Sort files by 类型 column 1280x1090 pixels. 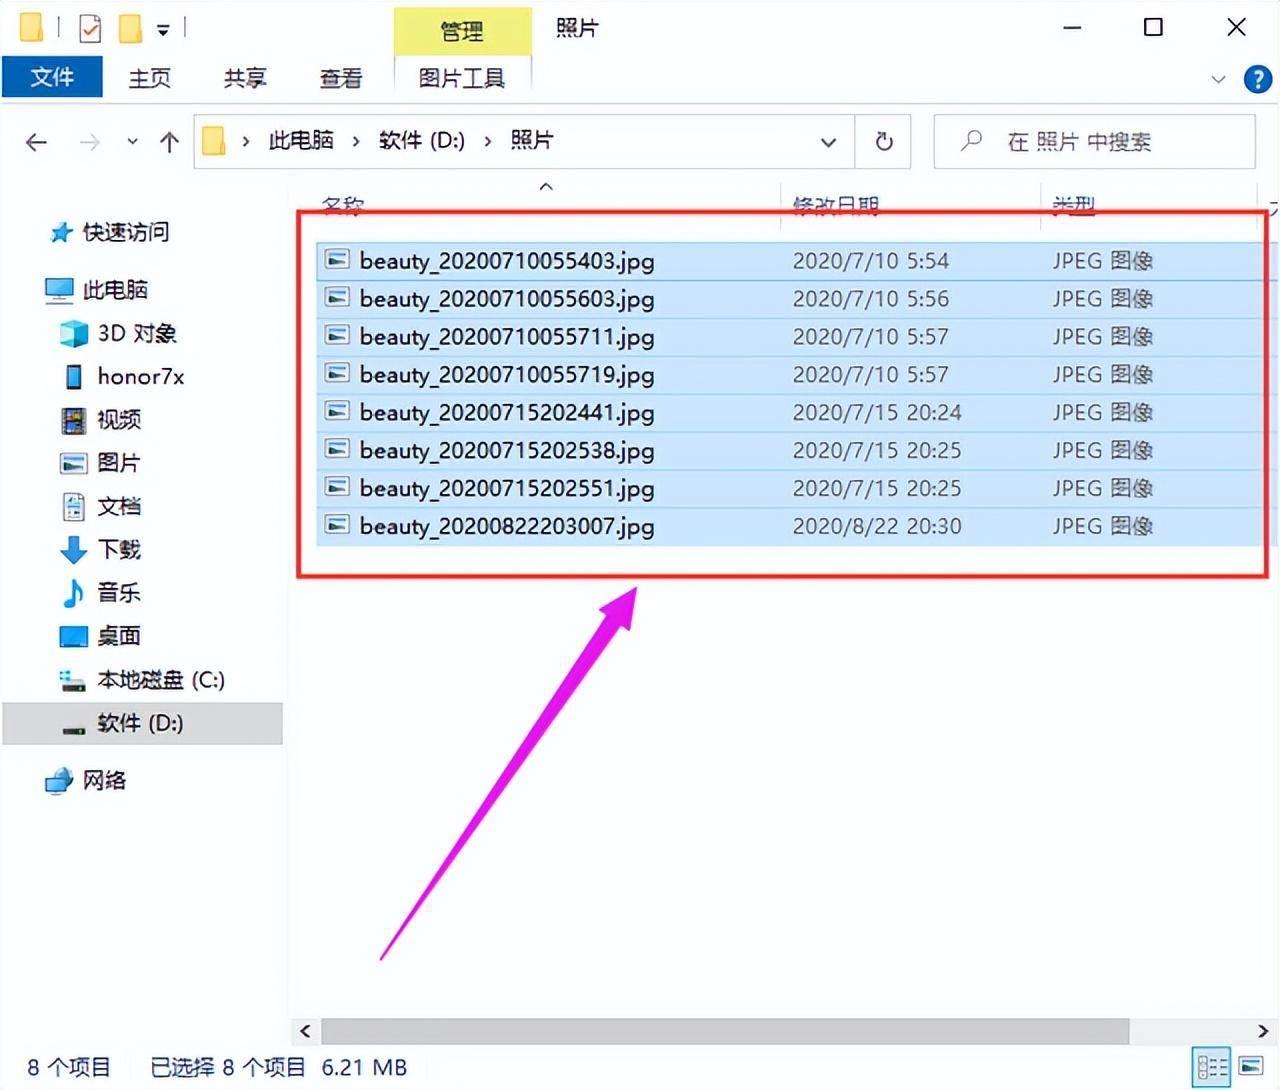tap(1074, 205)
